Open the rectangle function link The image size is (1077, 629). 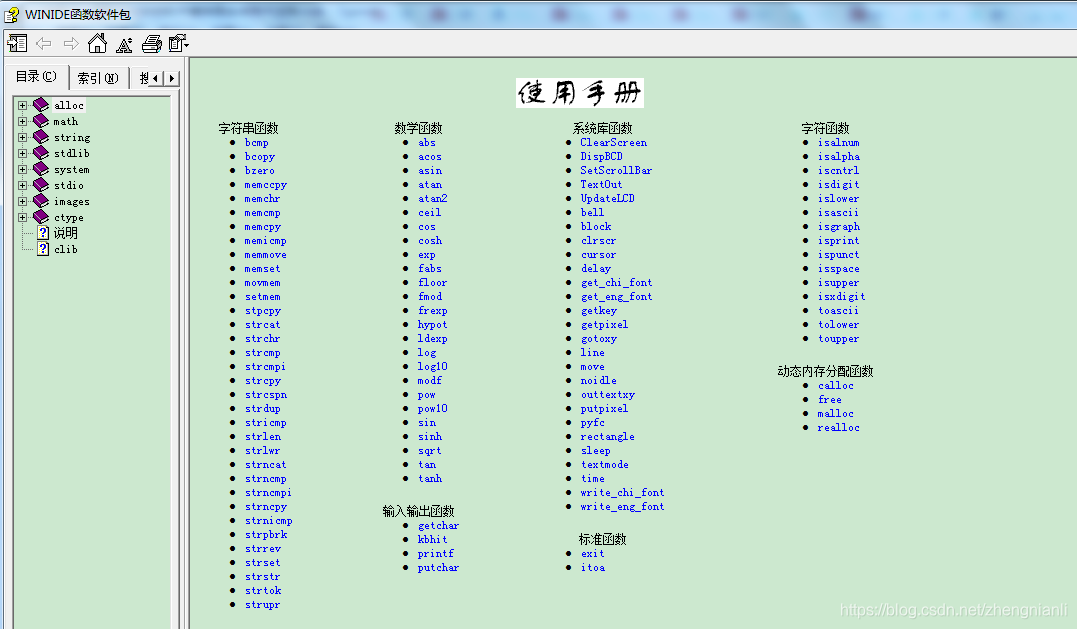pyautogui.click(x=607, y=437)
